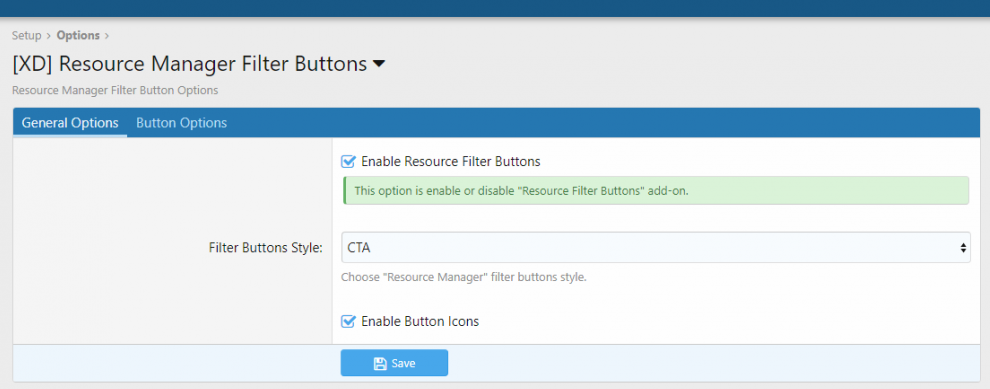The height and width of the screenshot is (389, 990).
Task: Disable the Enable Button Icons checkbox
Action: pos(348,321)
